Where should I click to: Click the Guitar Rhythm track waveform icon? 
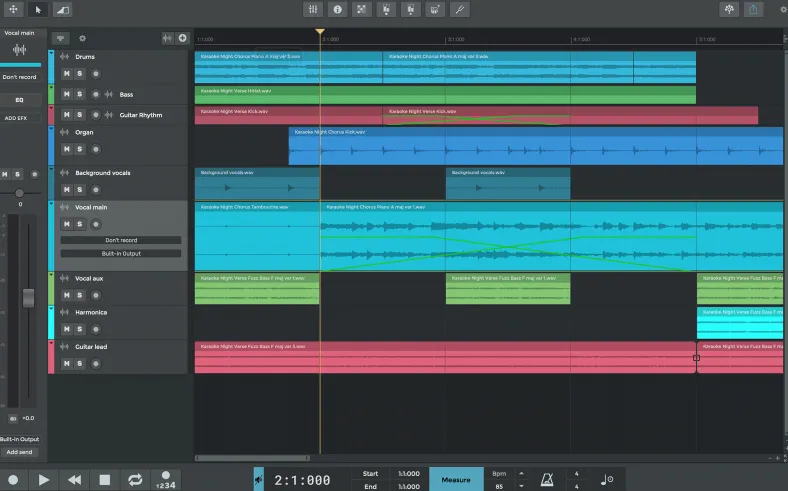(x=109, y=115)
